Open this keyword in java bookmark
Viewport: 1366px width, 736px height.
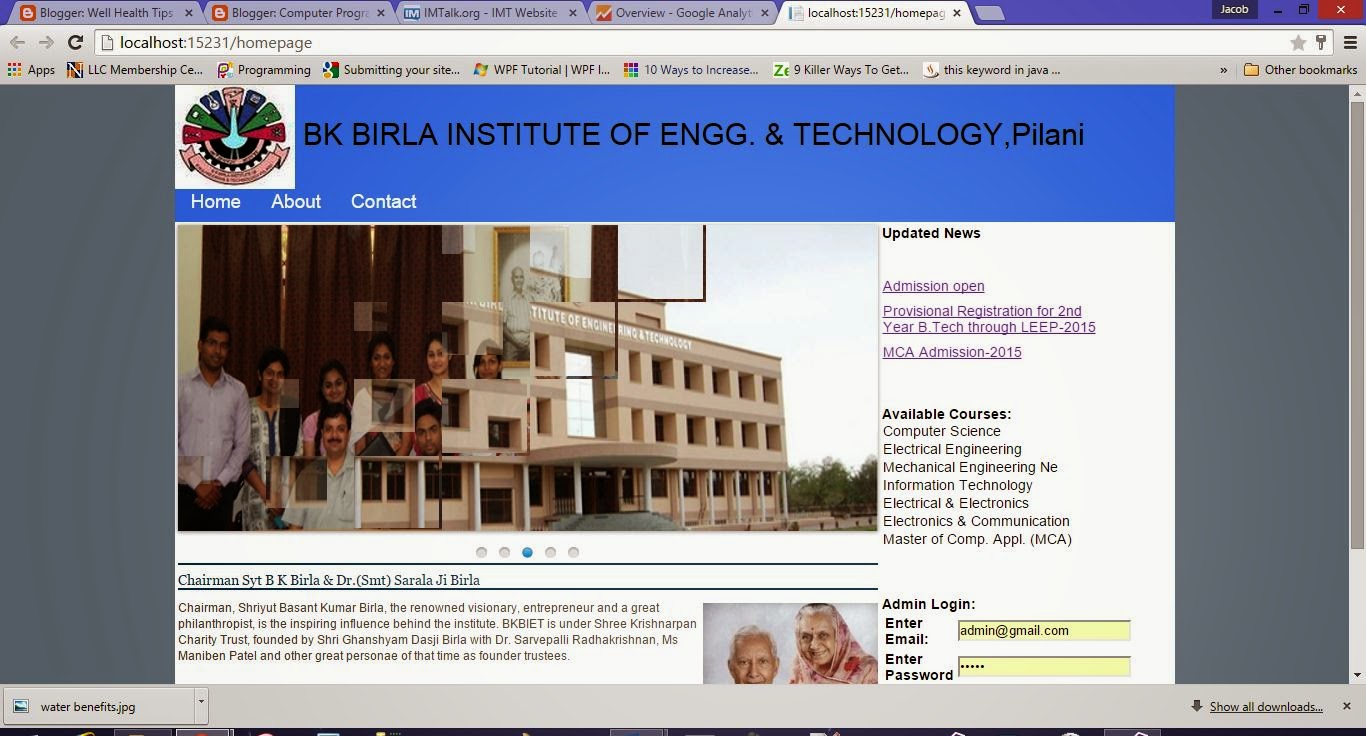992,70
